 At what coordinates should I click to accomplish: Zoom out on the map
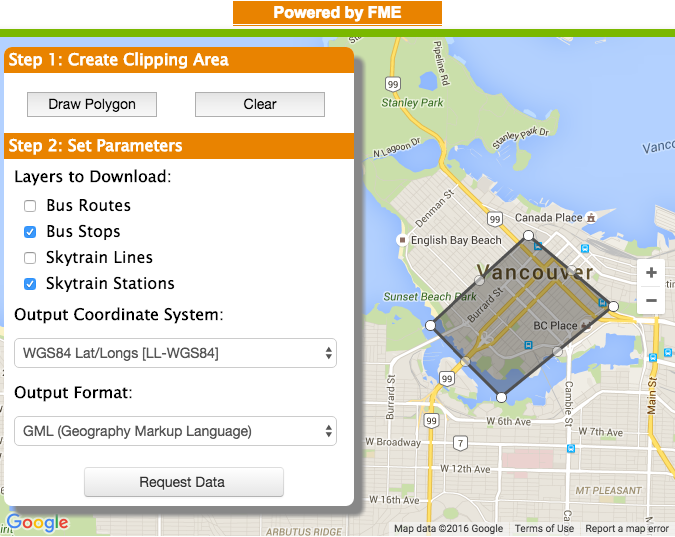651,300
